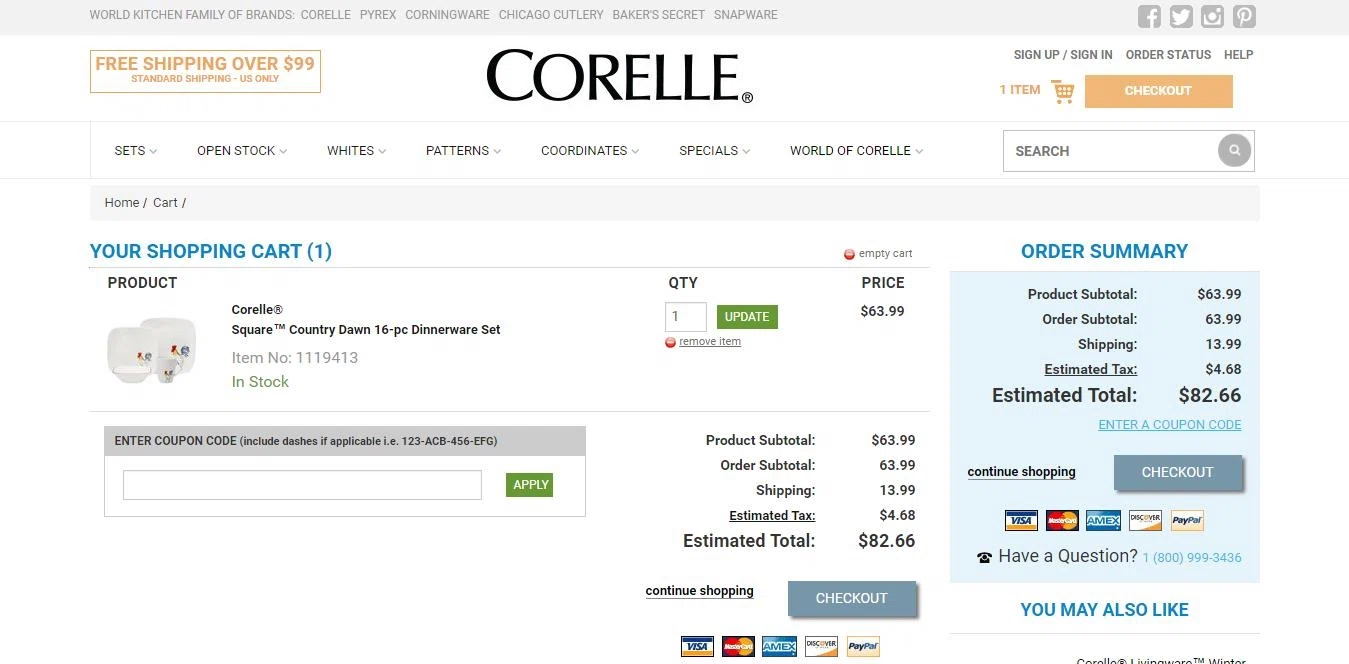Focus the quantity input field

click(686, 317)
